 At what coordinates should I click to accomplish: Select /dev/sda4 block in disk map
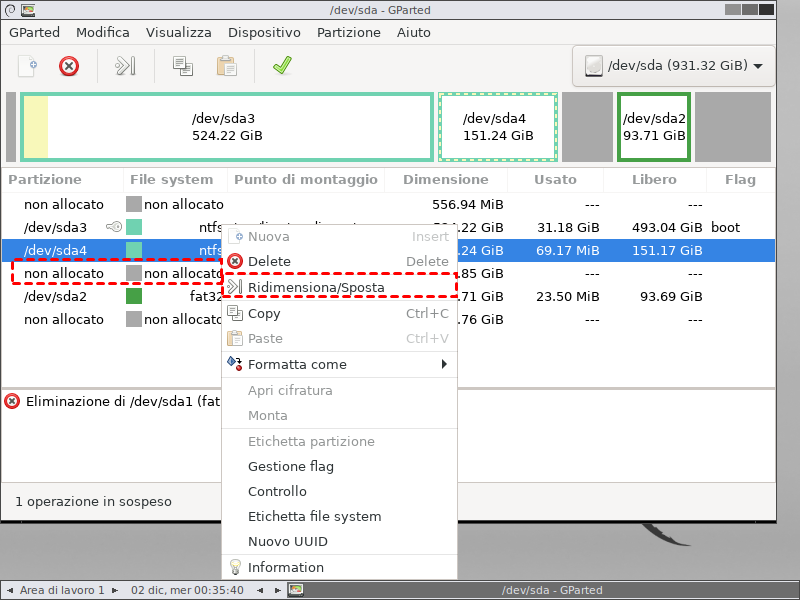tap(498, 127)
